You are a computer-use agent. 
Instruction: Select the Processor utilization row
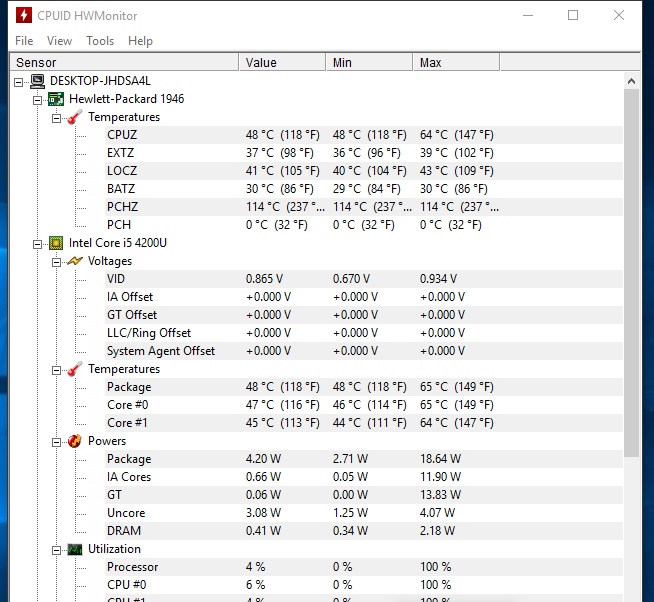tap(364, 567)
